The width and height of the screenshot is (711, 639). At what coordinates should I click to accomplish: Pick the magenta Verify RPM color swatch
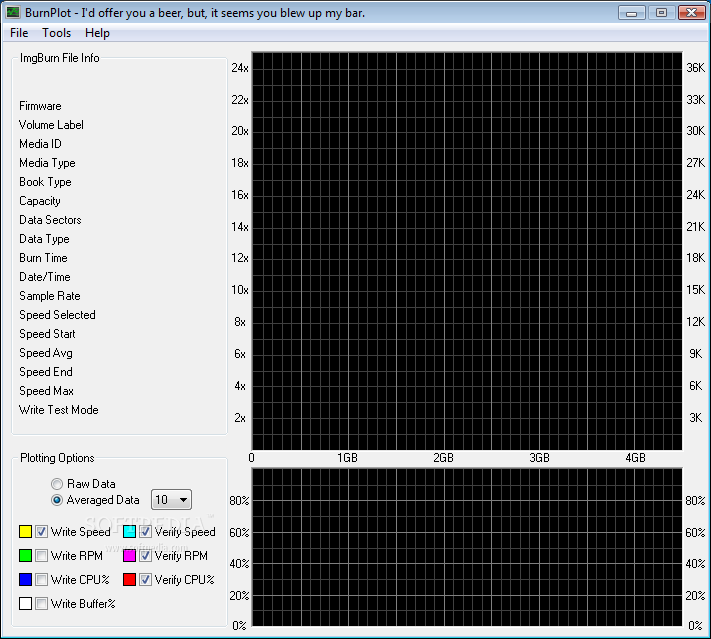pyautogui.click(x=129, y=556)
